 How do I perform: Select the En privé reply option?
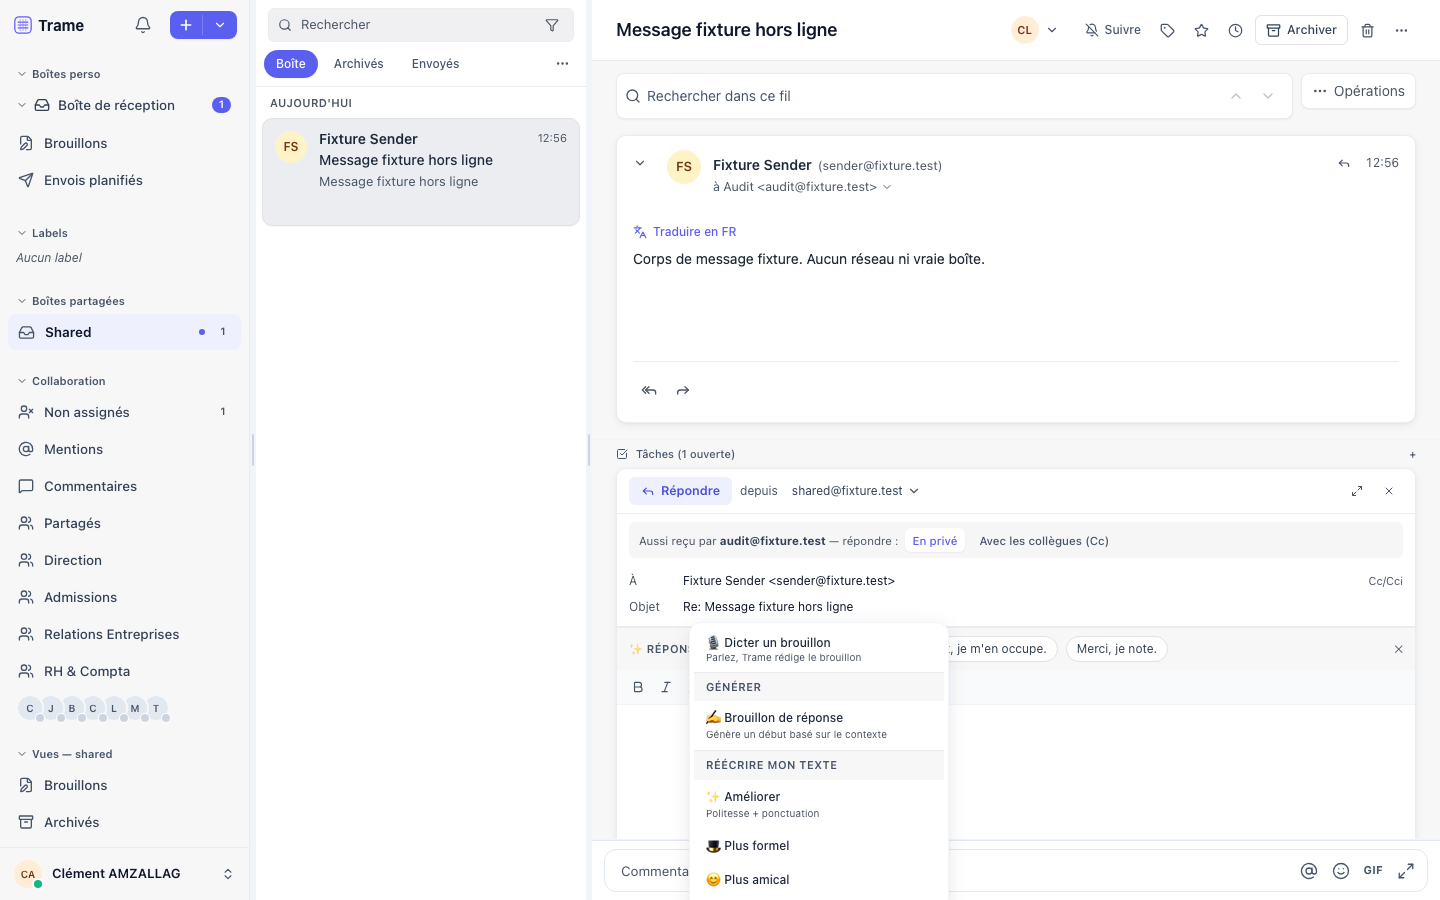pos(934,541)
